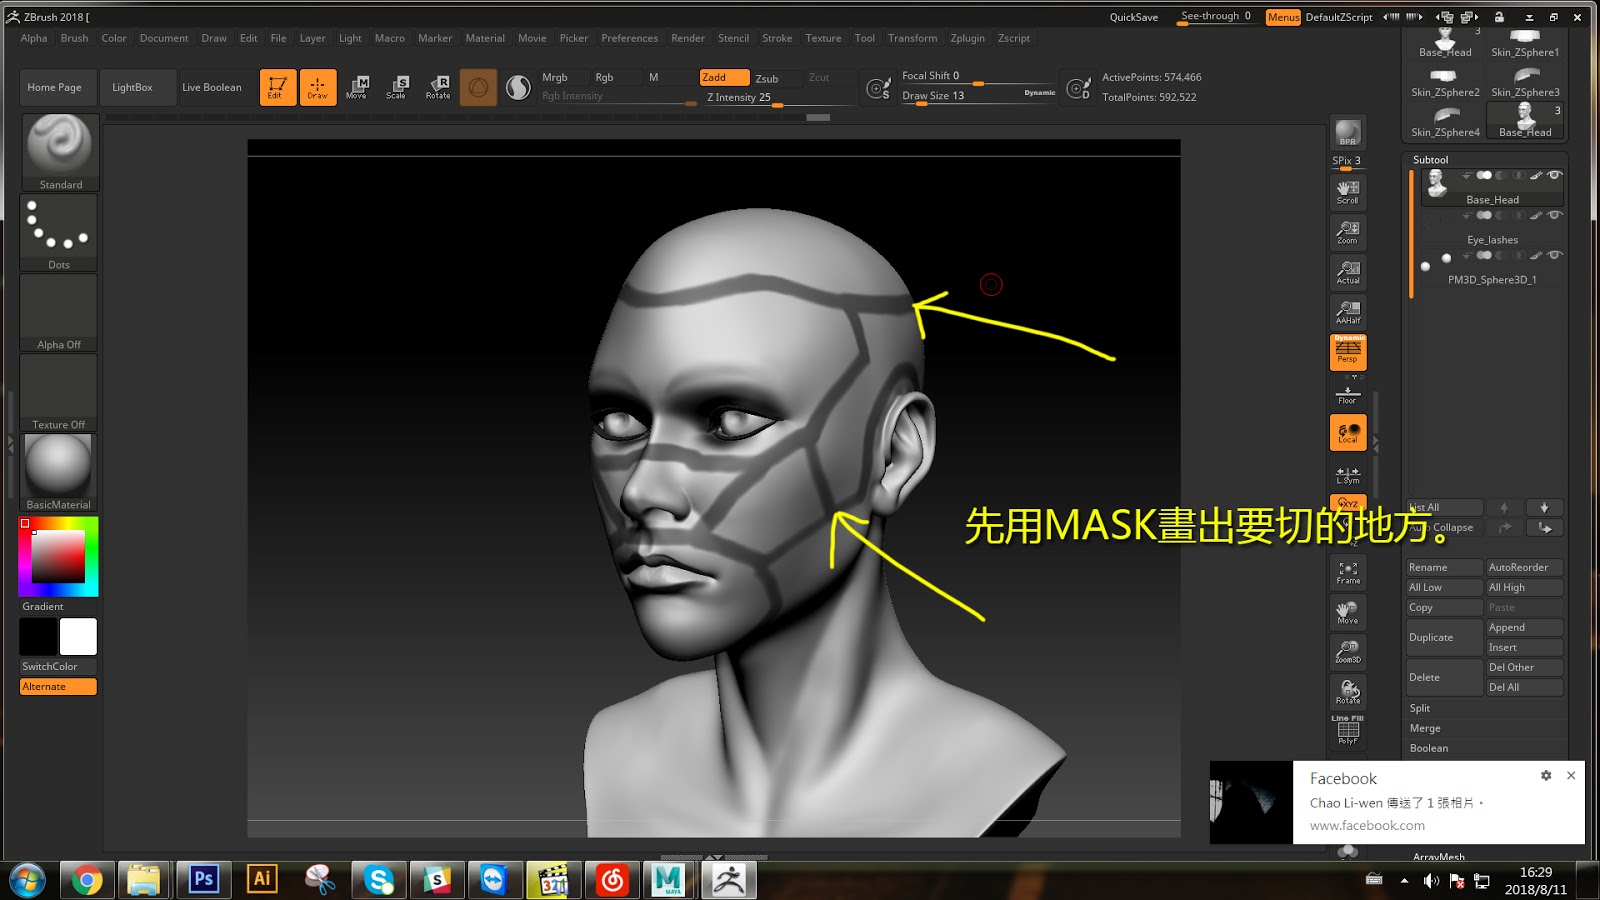1600x900 pixels.
Task: Select the Skin_ZSphere2 tool thumbnail
Action: pyautogui.click(x=1445, y=82)
